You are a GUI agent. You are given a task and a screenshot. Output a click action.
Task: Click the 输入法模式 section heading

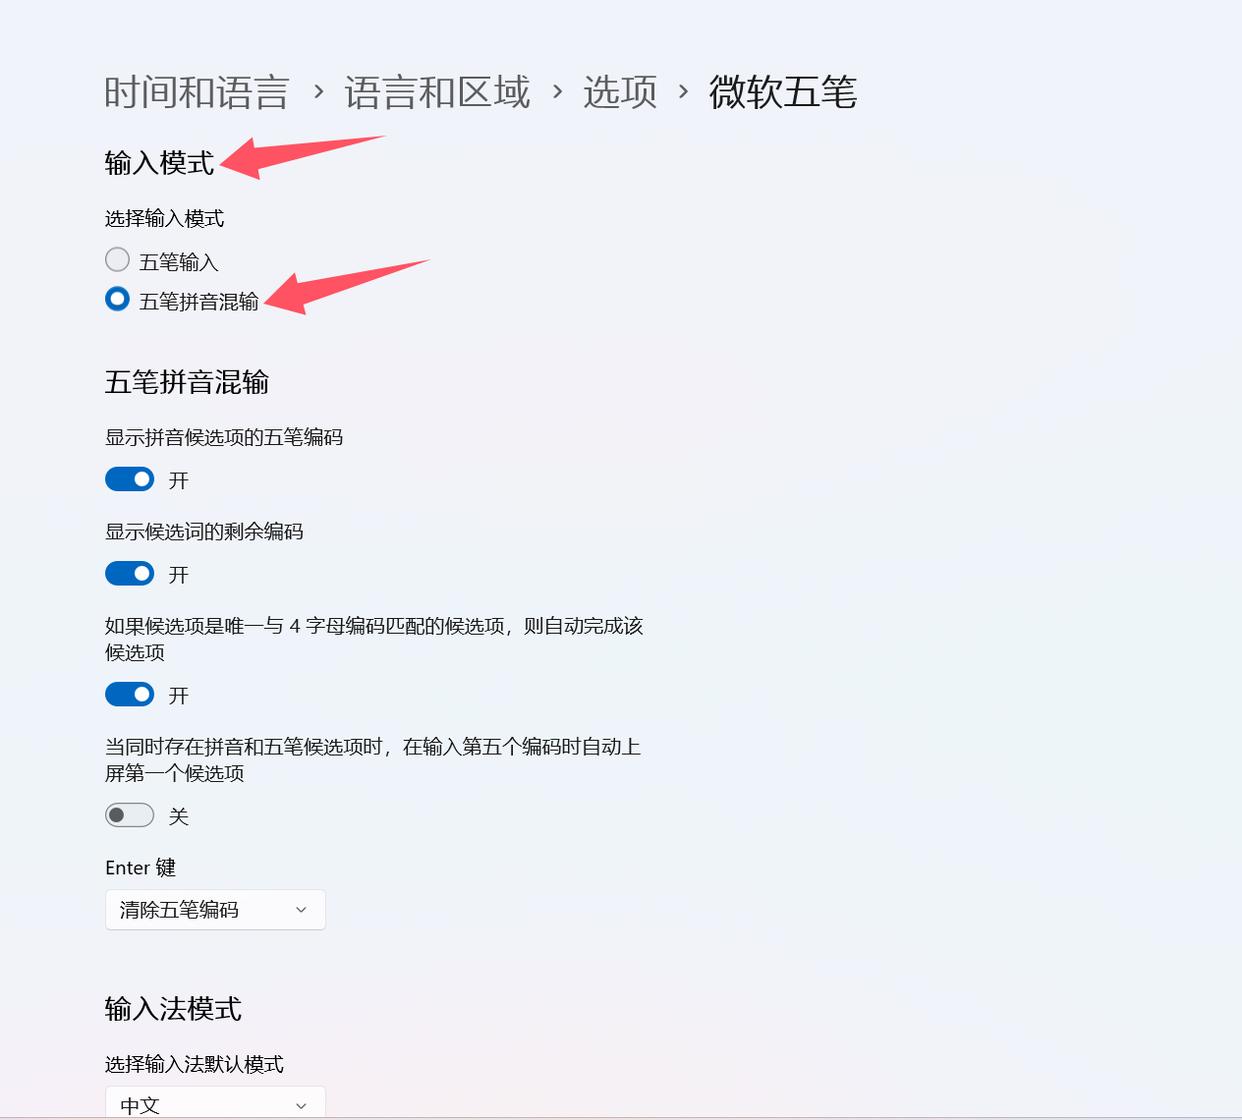point(173,1009)
